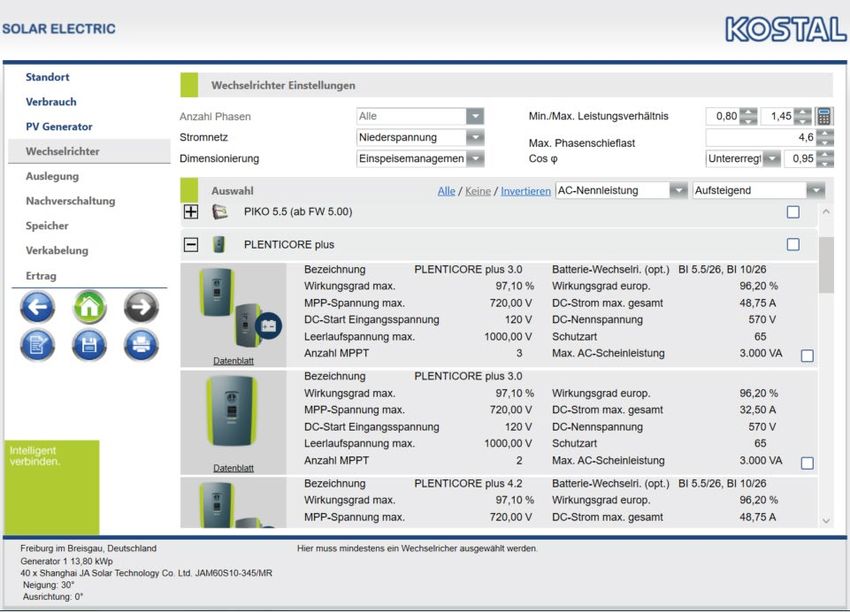
Task: Click the Max. Phasenschieflast stepper
Action: [825, 137]
